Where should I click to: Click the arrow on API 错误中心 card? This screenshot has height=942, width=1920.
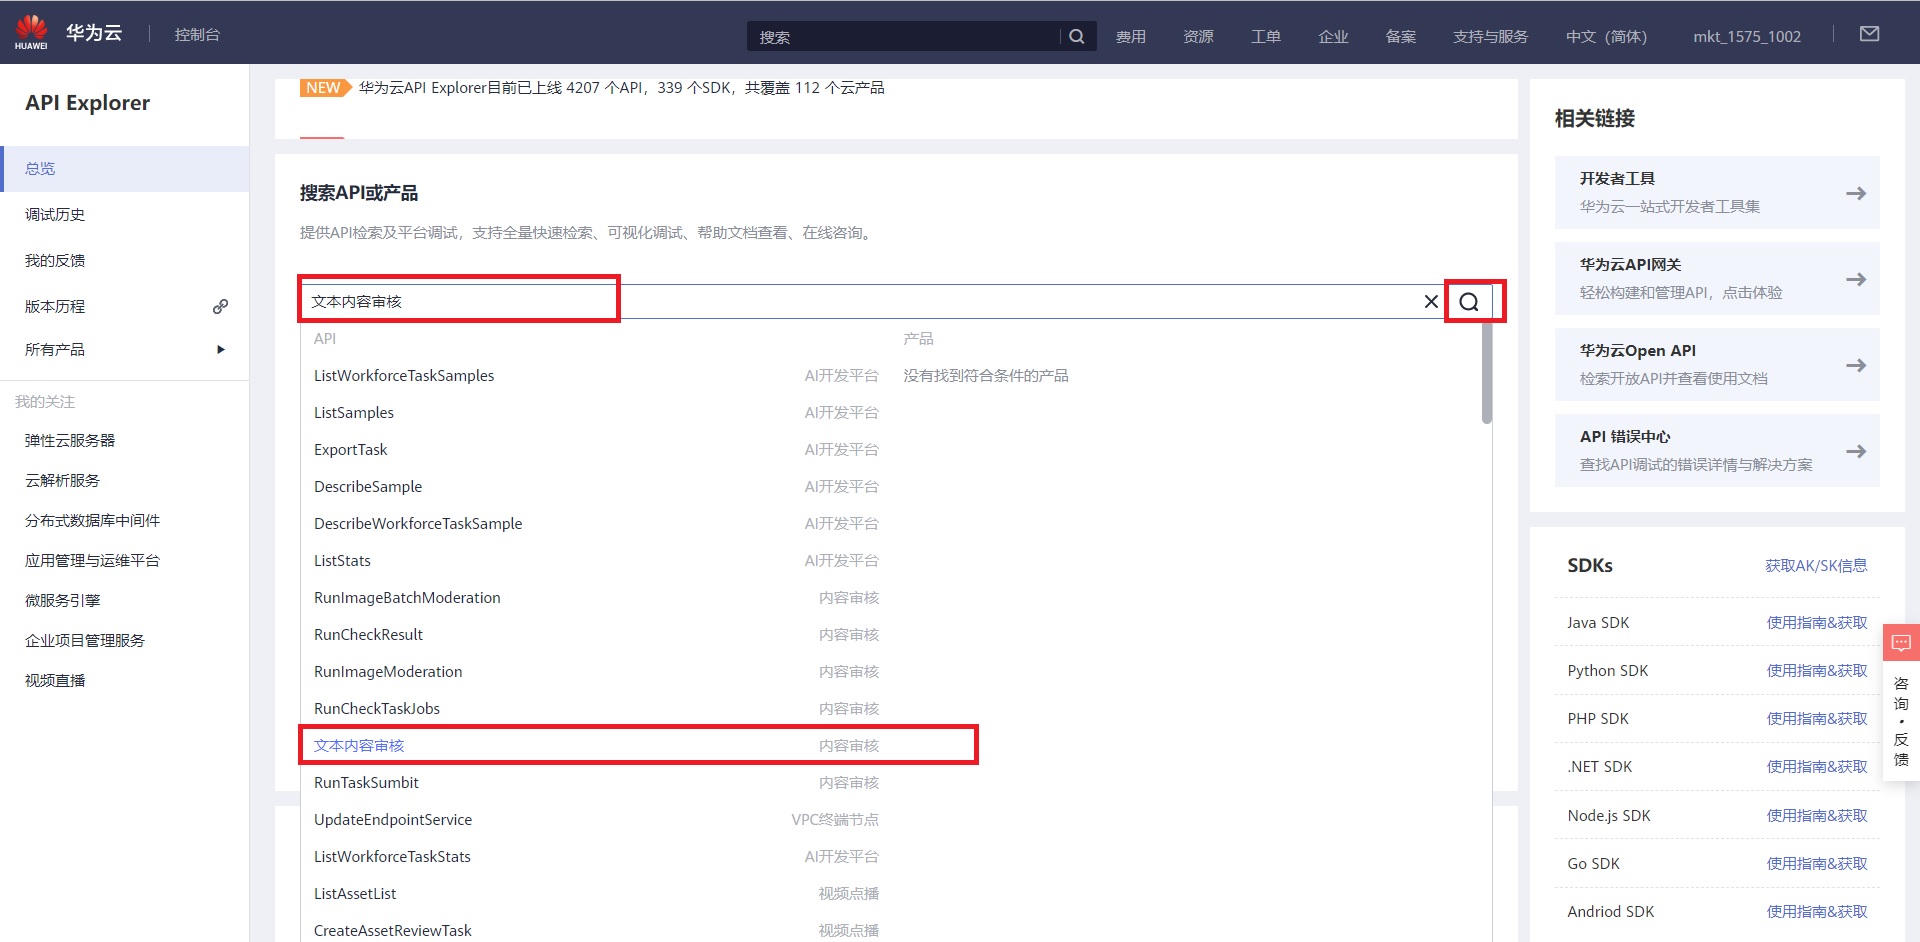point(1856,451)
